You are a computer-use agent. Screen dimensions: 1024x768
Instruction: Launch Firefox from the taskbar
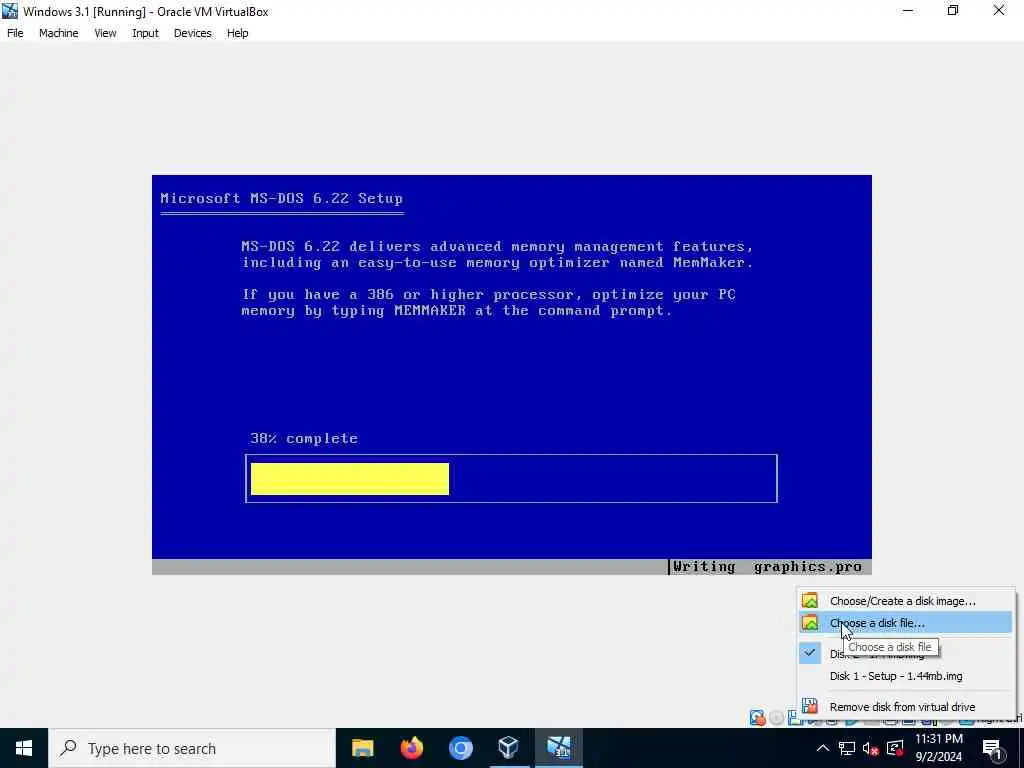click(x=411, y=748)
